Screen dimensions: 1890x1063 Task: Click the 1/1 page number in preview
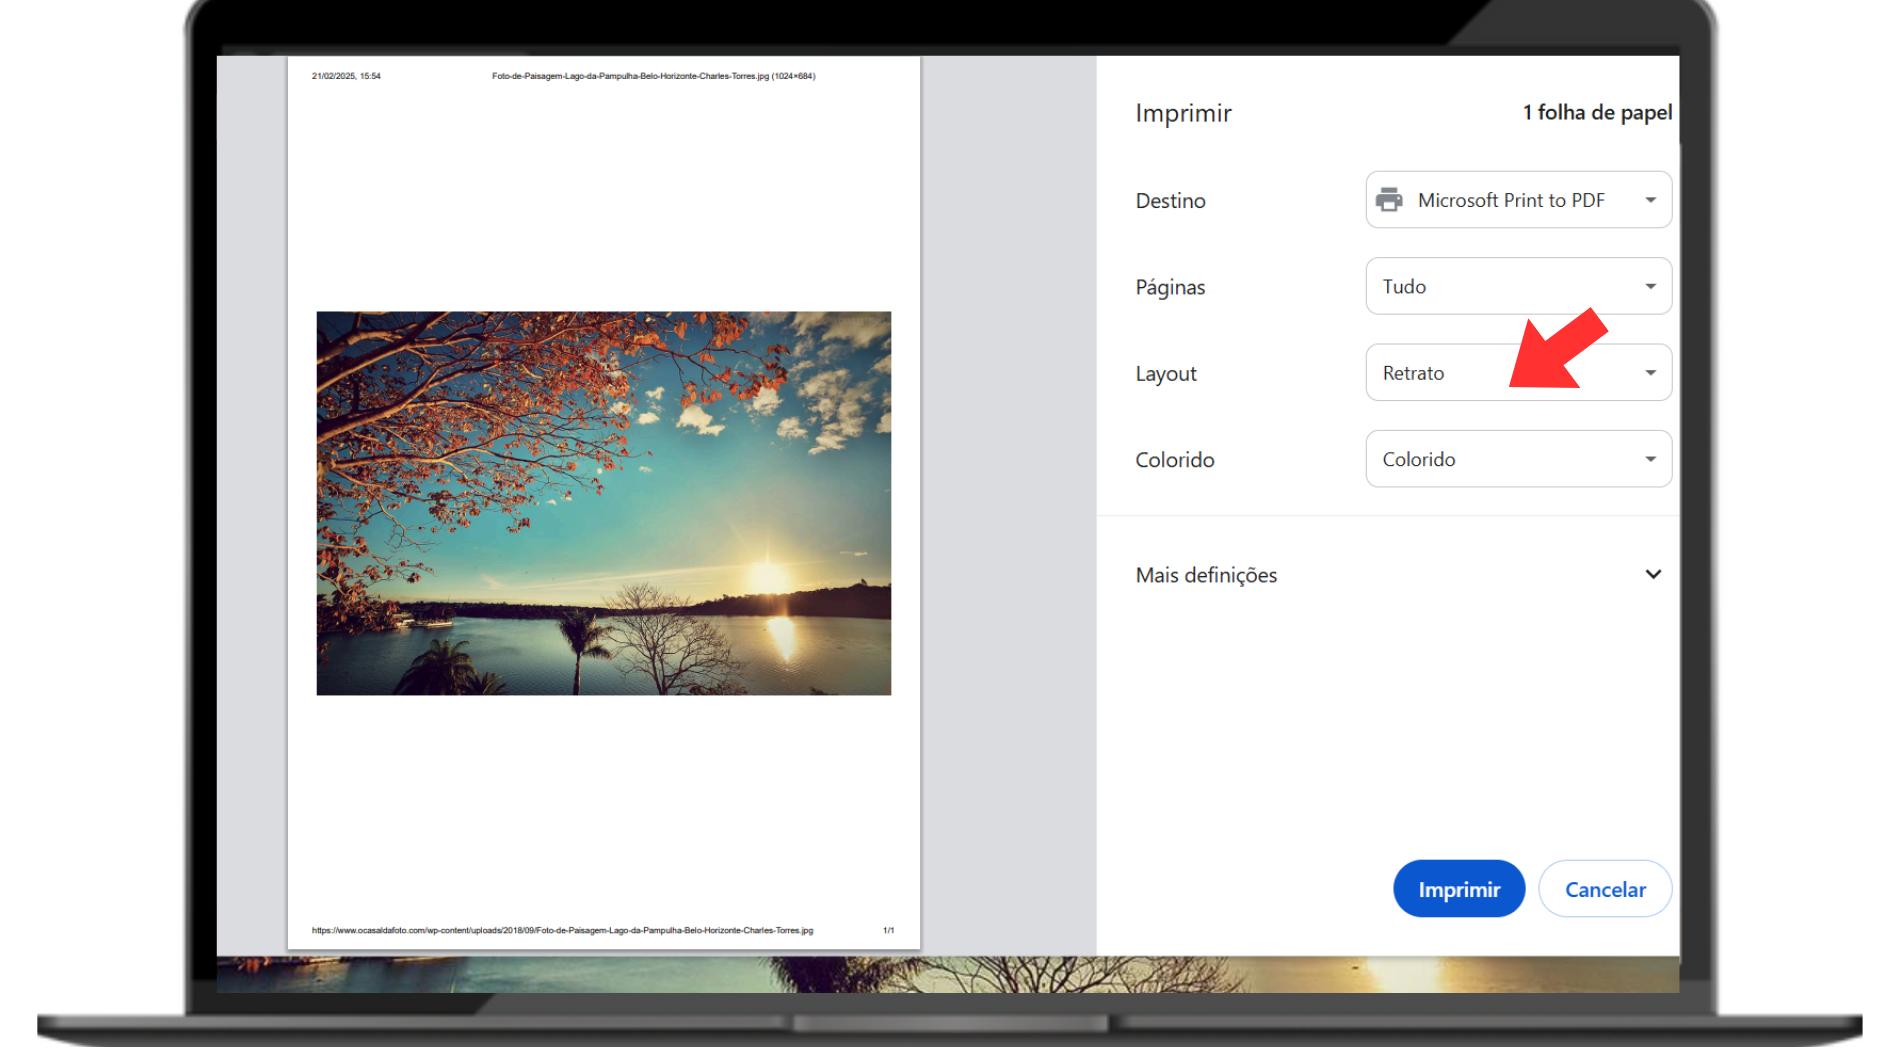pyautogui.click(x=888, y=930)
